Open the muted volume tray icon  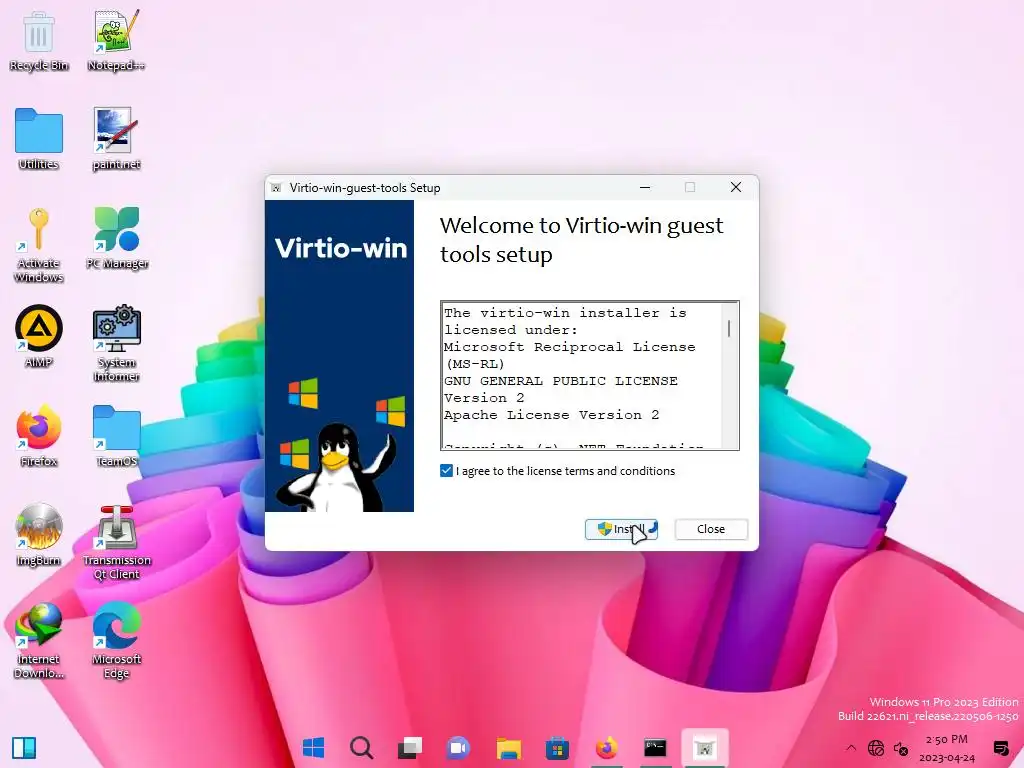pos(901,748)
